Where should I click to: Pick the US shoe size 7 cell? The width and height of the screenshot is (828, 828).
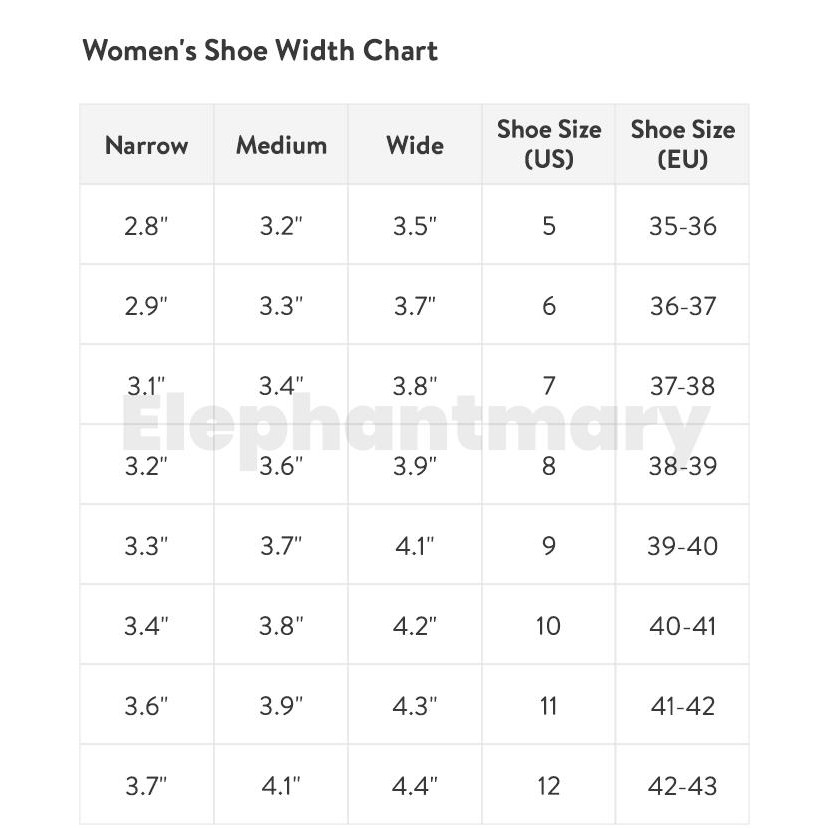click(549, 386)
